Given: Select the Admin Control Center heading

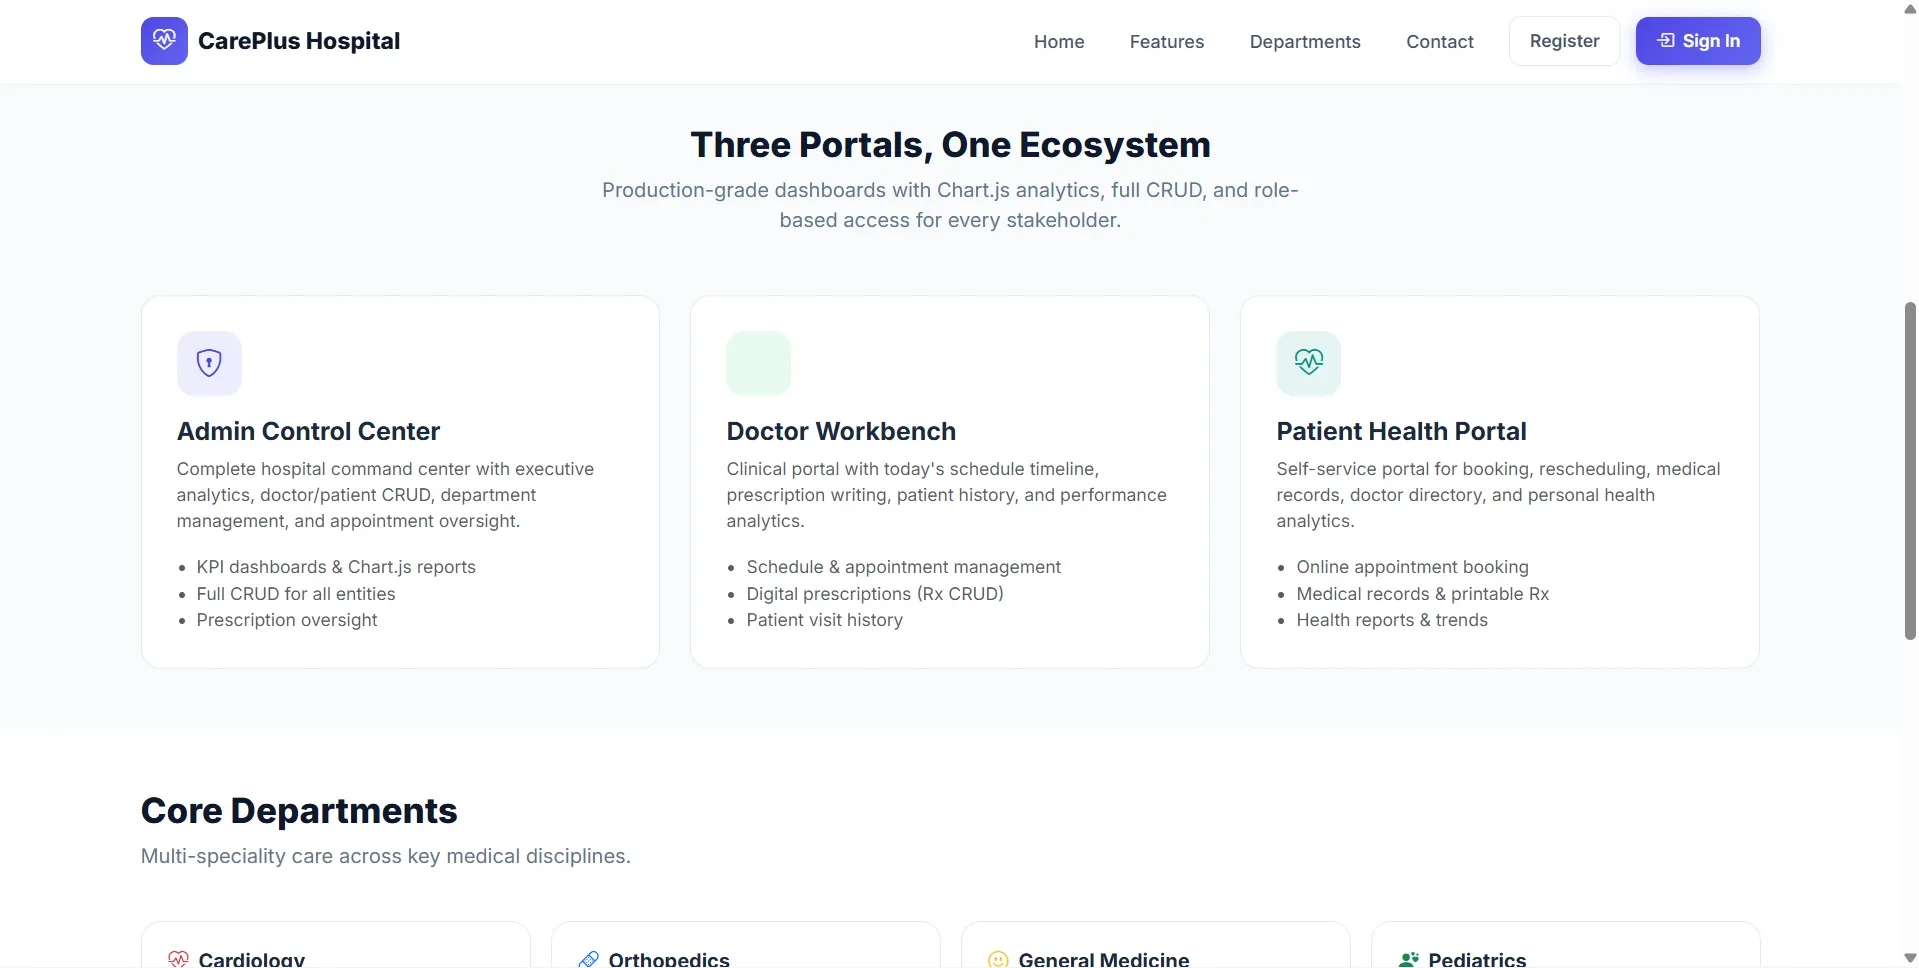Looking at the screenshot, I should 308,431.
